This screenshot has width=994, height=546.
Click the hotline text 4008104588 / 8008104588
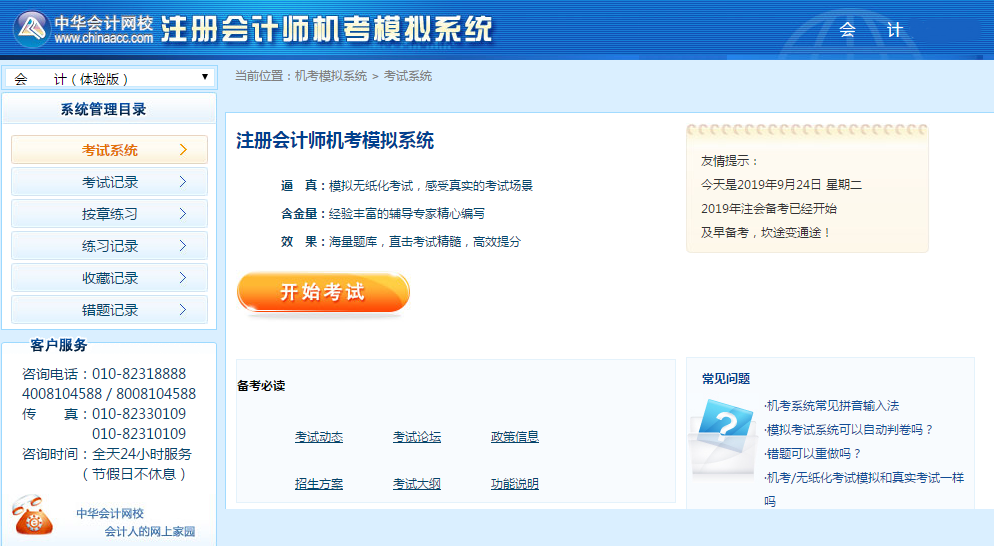pos(109,394)
